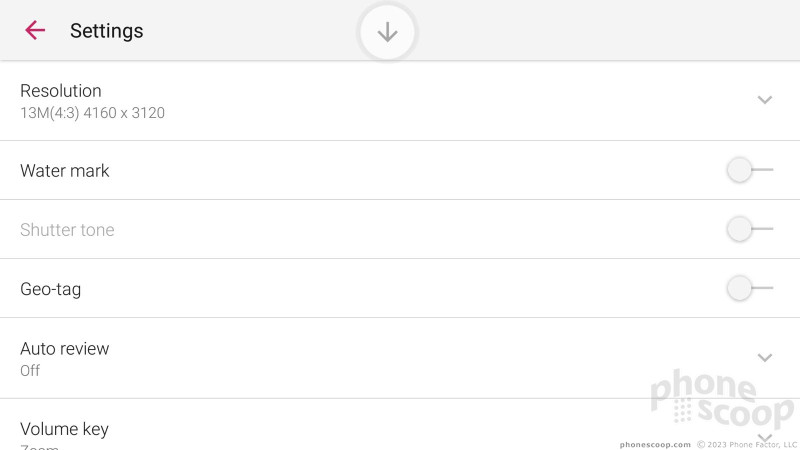Select the Resolution setting label

coord(61,91)
